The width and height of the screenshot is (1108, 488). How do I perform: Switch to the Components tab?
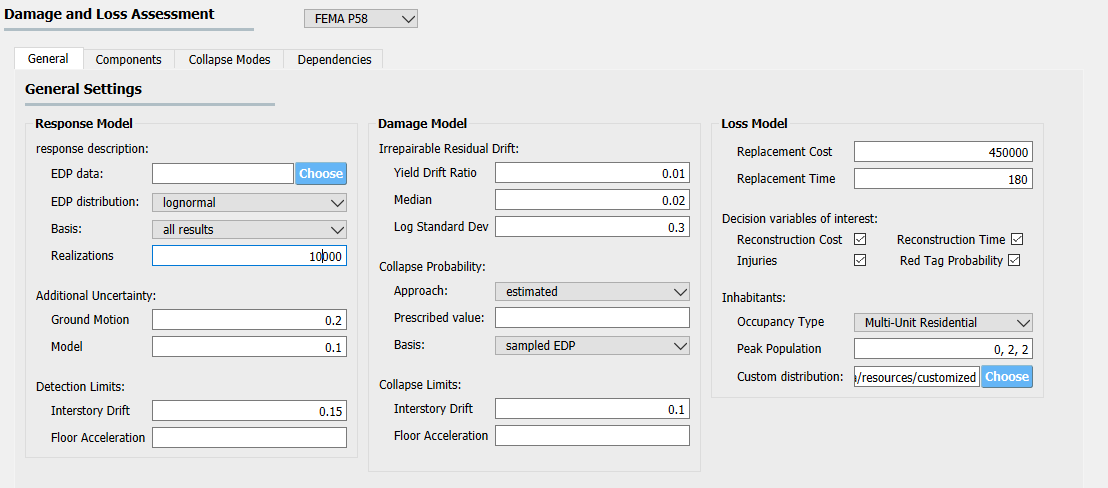click(129, 60)
